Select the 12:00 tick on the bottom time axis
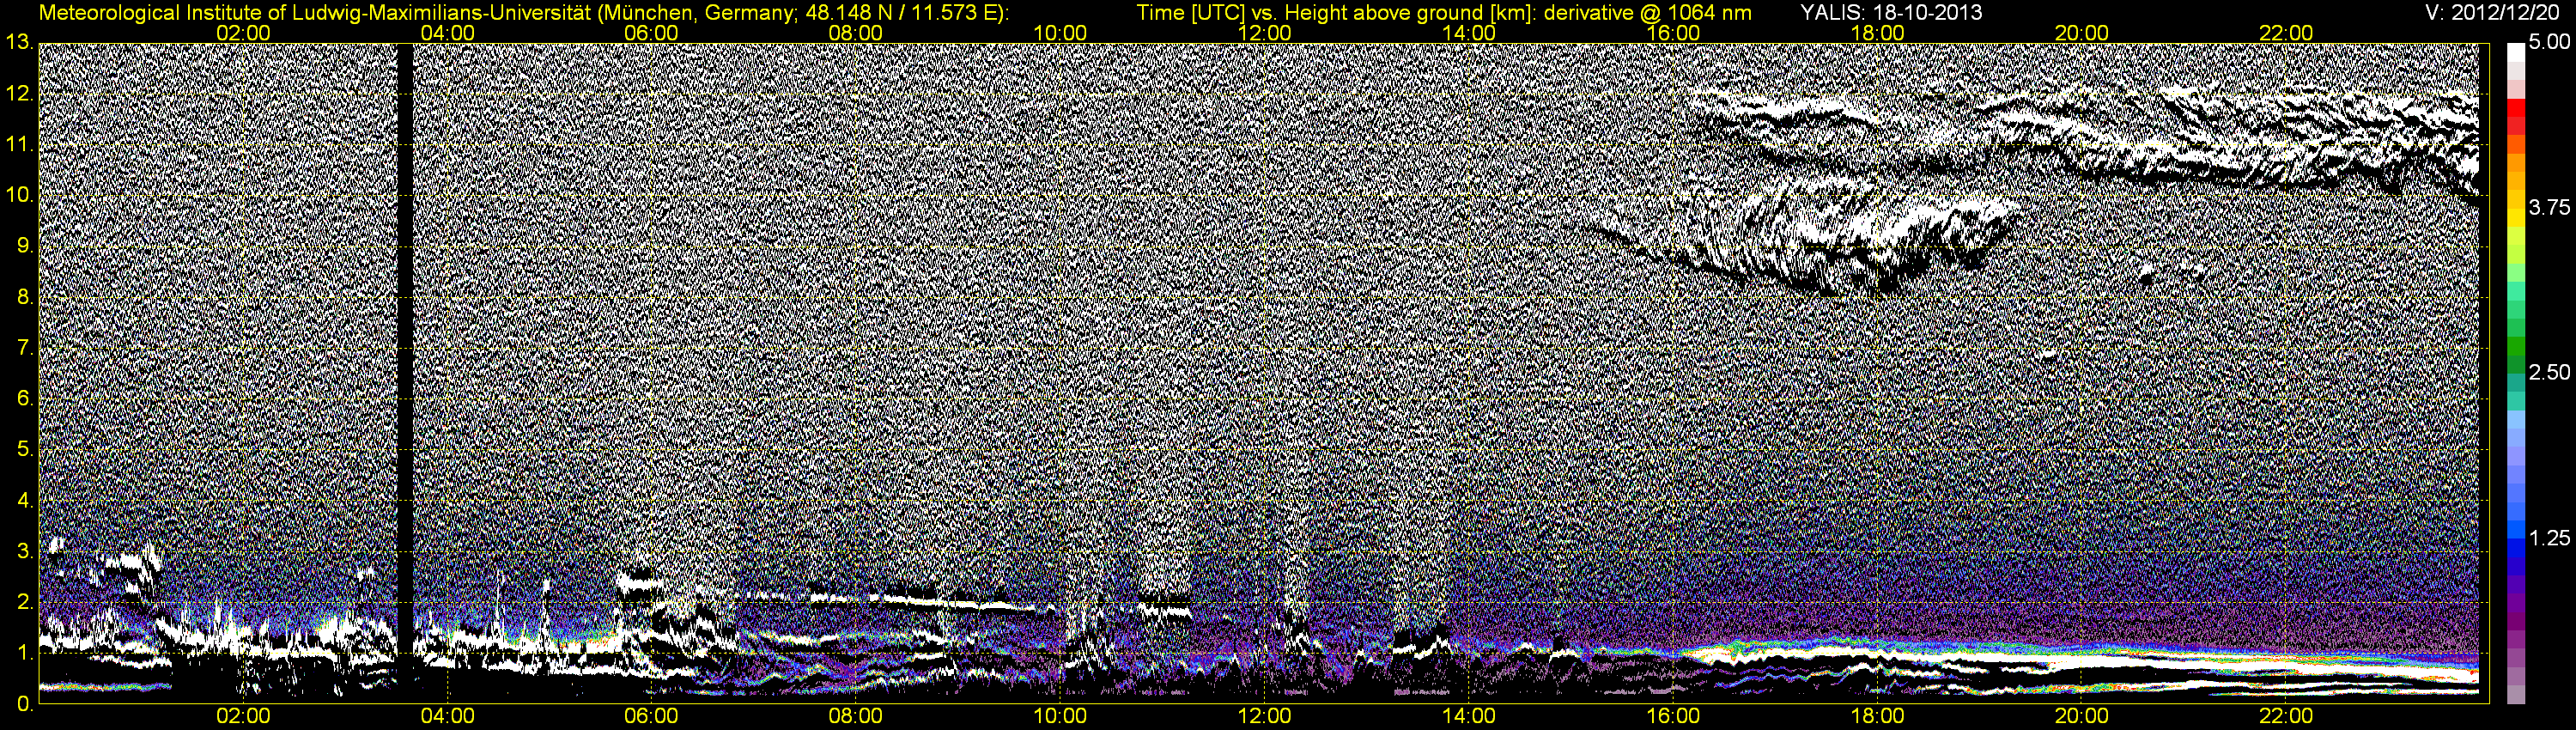The width and height of the screenshot is (2576, 730). point(1264,716)
